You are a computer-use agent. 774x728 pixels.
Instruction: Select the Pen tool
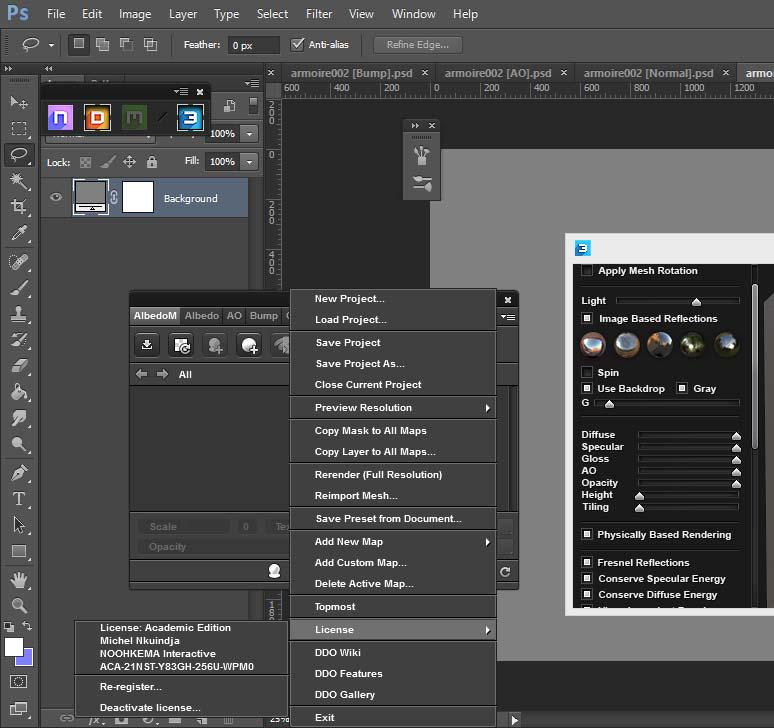tap(19, 473)
